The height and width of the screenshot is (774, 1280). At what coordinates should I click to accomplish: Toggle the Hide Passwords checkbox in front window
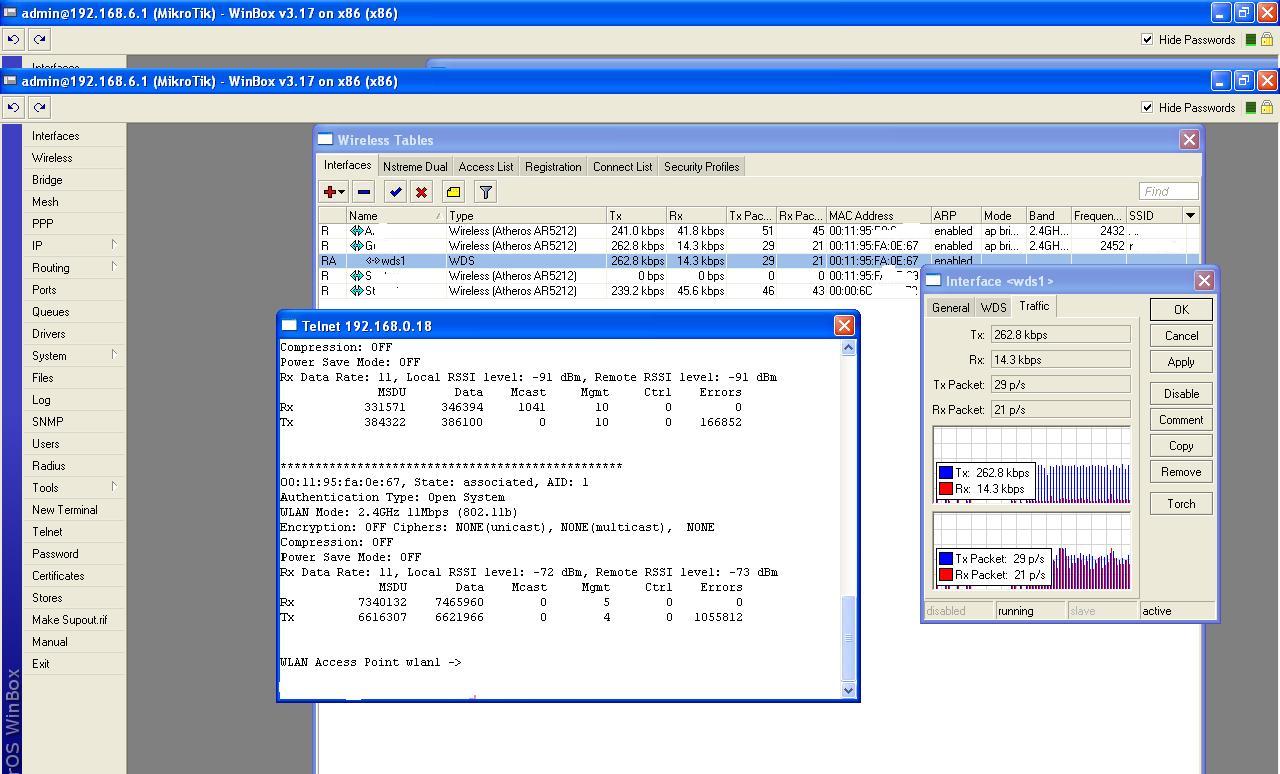[x=1147, y=107]
